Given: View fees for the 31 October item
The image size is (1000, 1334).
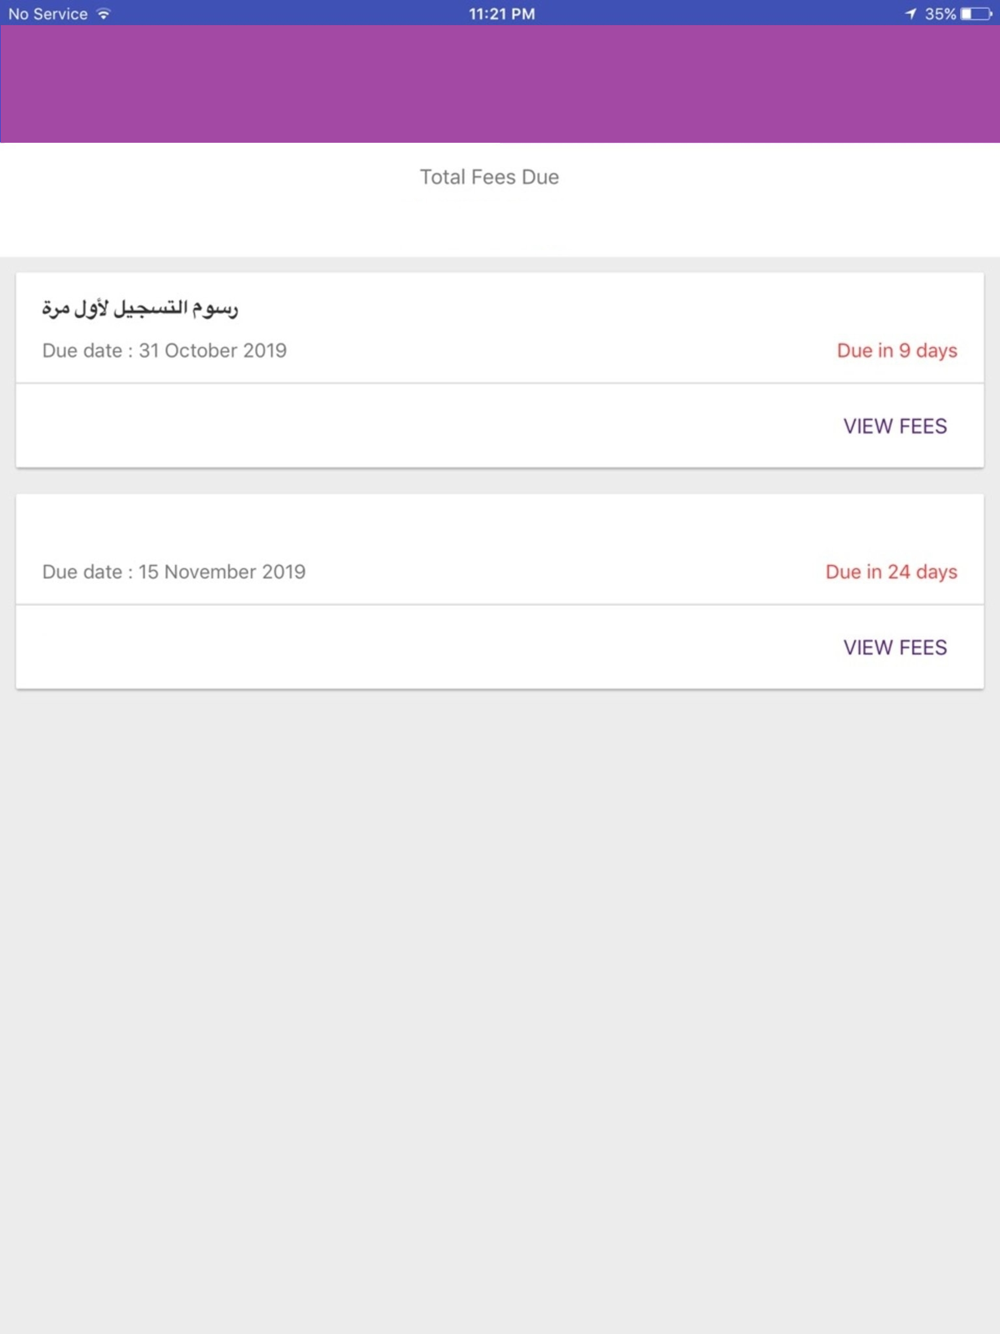Looking at the screenshot, I should point(895,426).
